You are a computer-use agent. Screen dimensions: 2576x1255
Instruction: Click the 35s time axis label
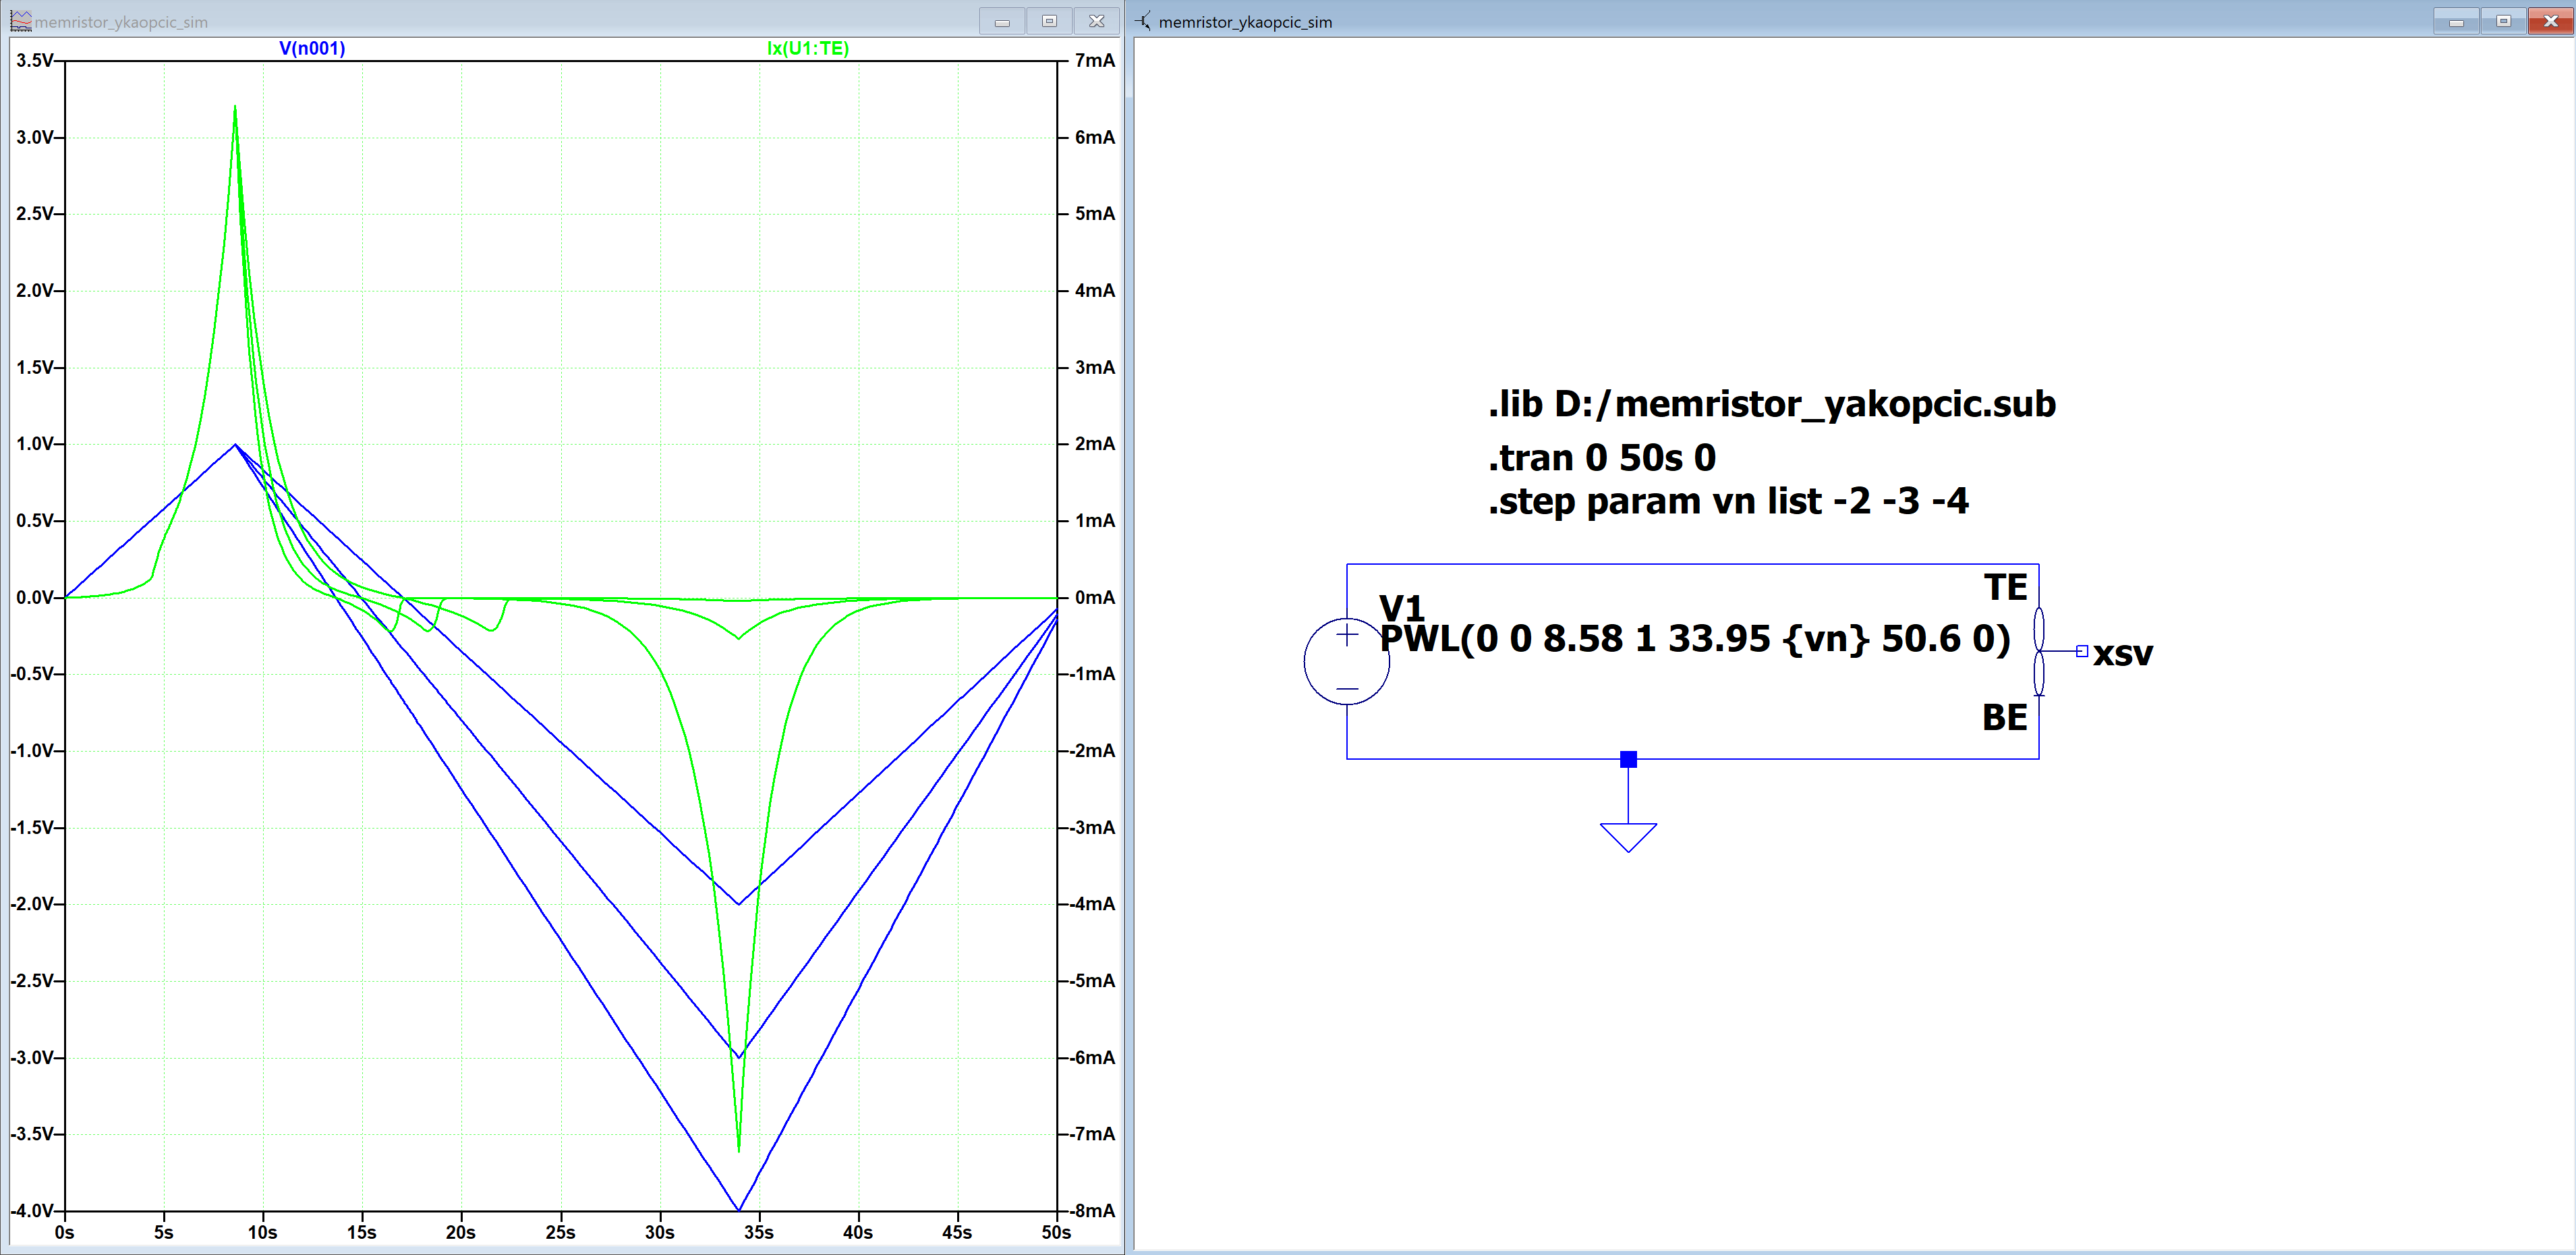point(758,1232)
